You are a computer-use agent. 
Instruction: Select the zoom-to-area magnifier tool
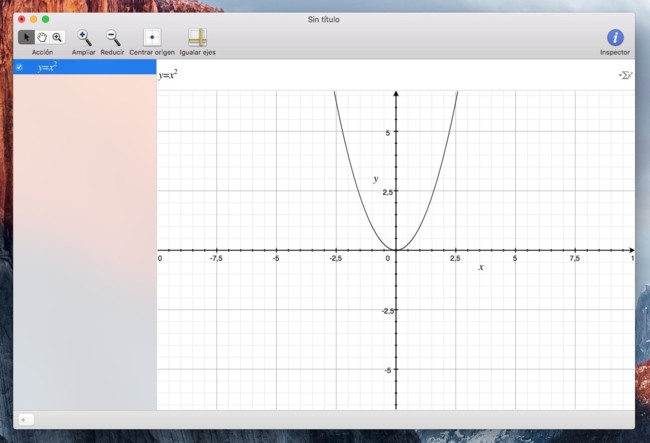click(57, 37)
